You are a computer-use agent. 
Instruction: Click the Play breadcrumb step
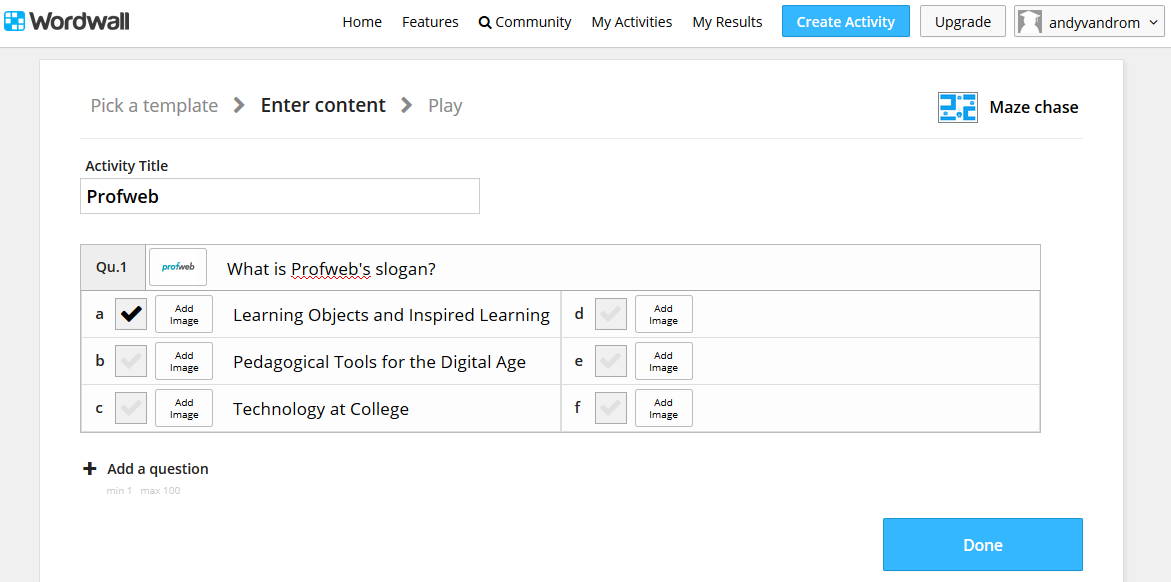point(445,106)
